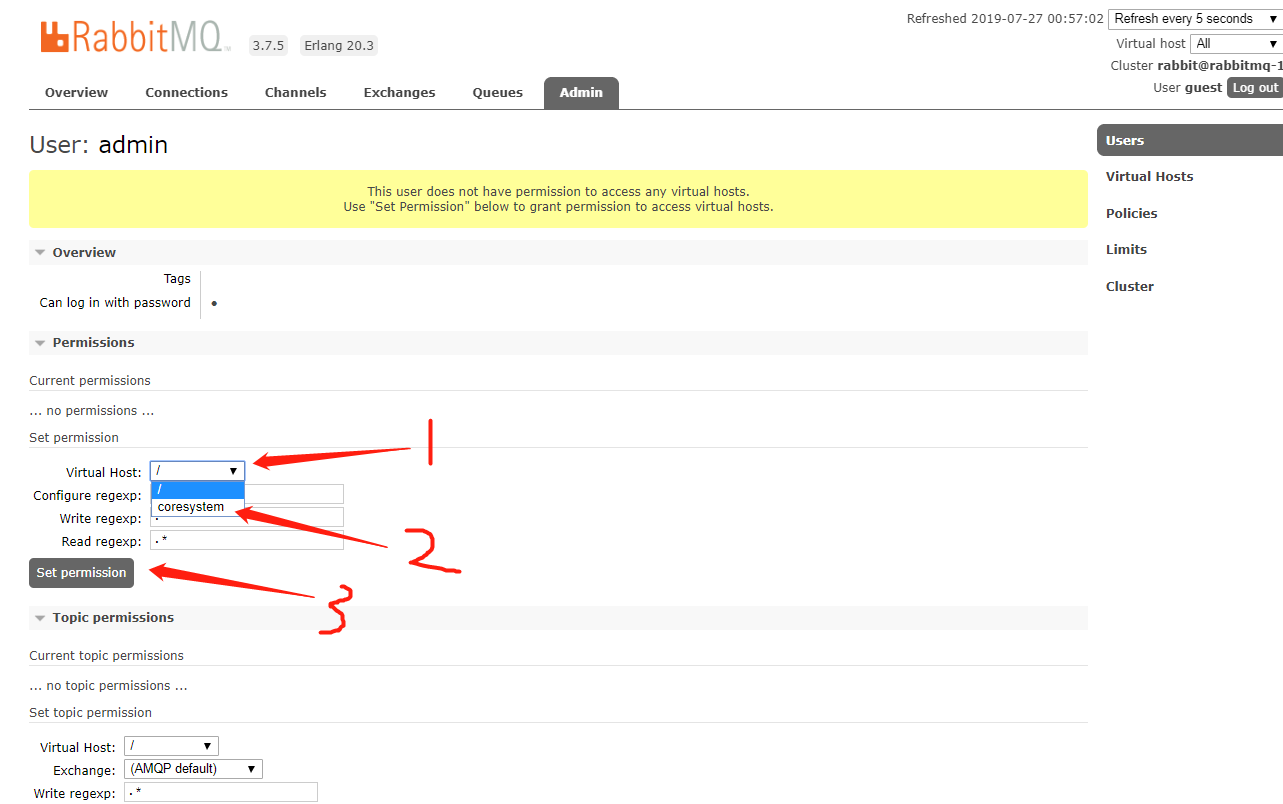This screenshot has width=1283, height=804.
Task: Open the topic permission Virtual Host dropdown
Action: (171, 746)
